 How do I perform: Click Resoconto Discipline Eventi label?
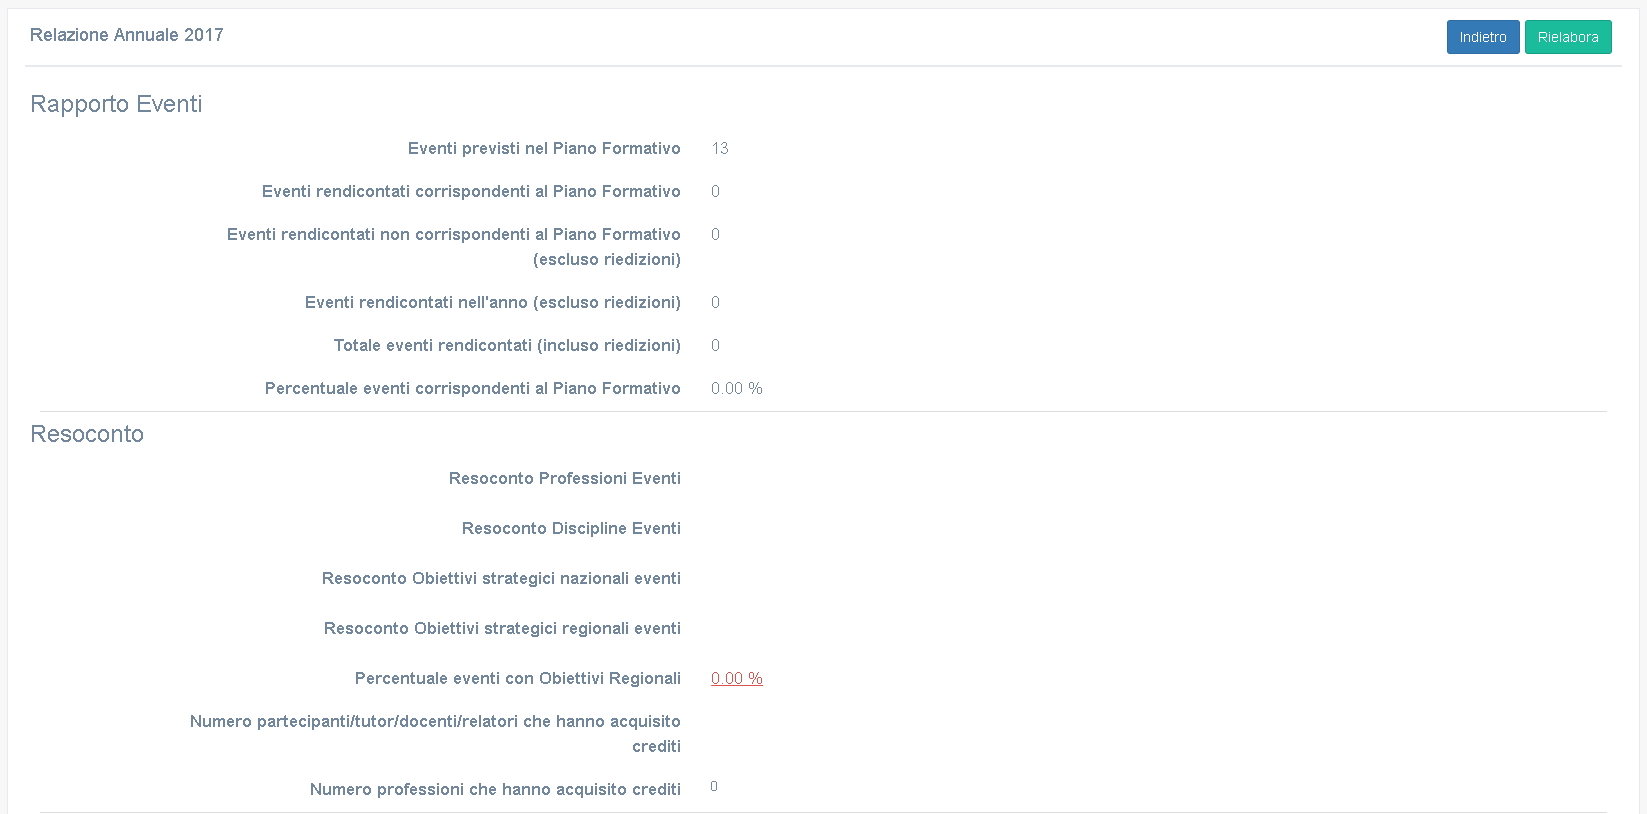tap(571, 528)
